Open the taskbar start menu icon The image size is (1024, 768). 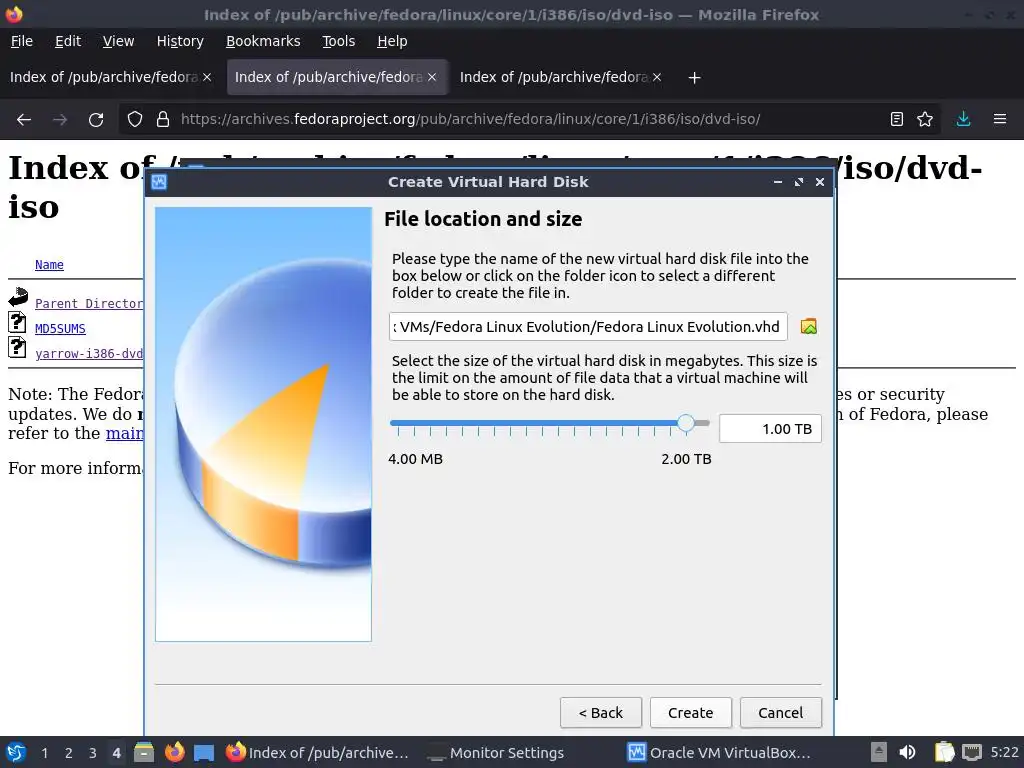point(16,753)
